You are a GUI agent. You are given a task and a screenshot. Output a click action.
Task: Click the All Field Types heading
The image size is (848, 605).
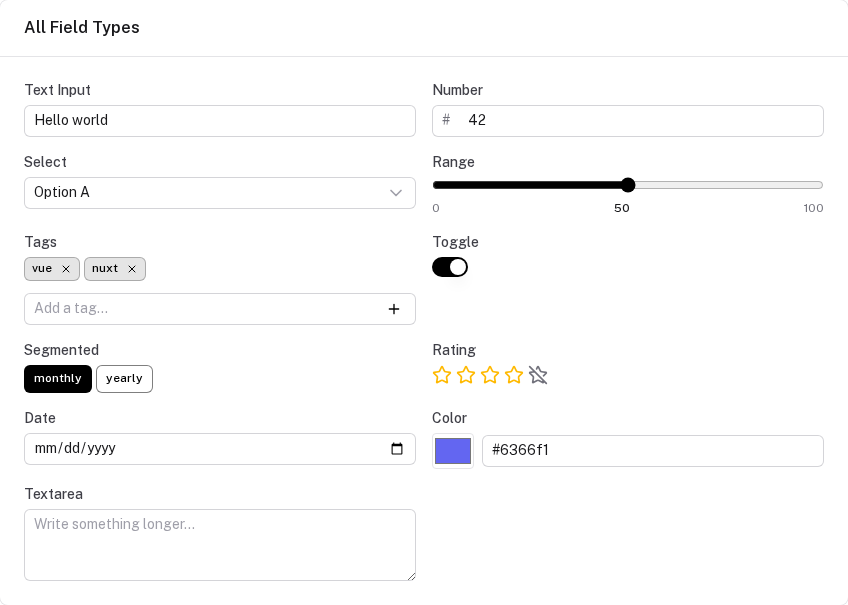point(82,28)
